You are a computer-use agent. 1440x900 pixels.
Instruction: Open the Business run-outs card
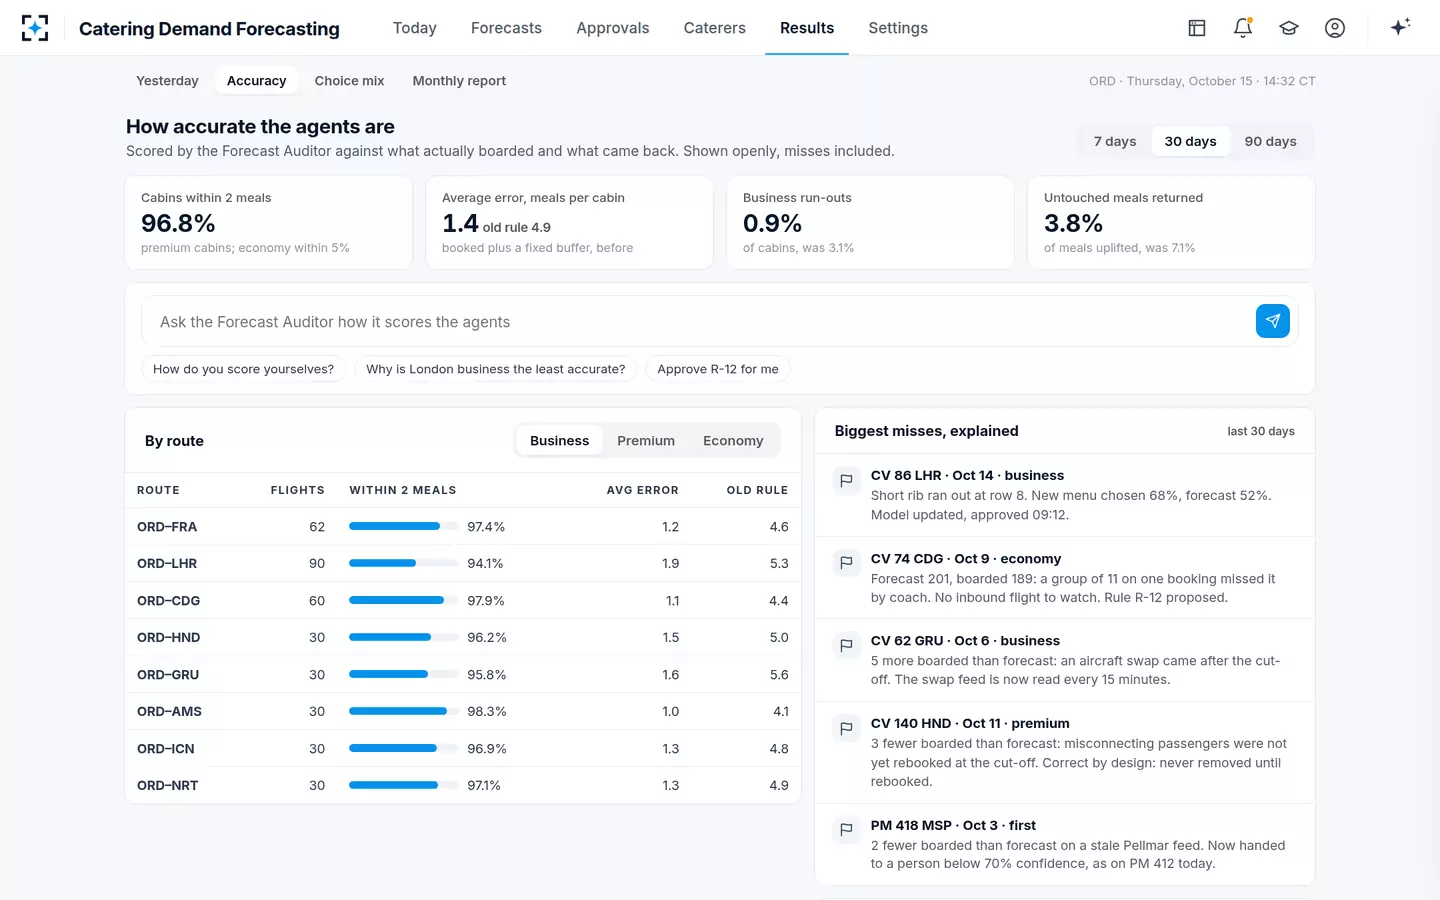[x=870, y=223]
